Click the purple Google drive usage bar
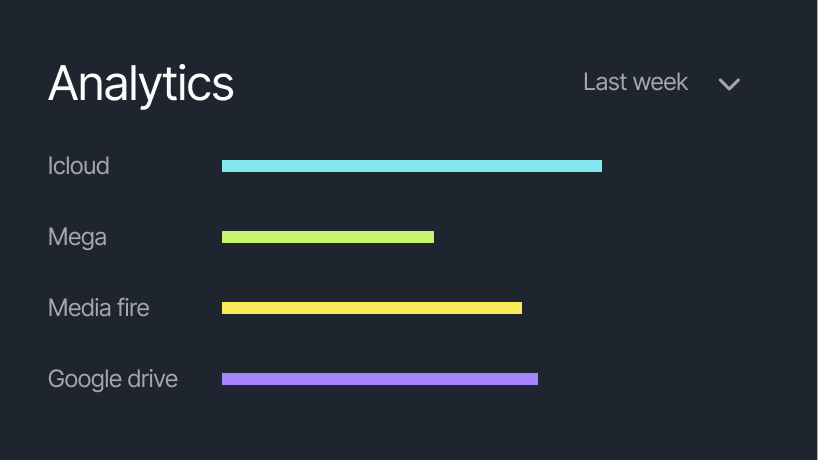Screen dimensions: 818x460 [x=380, y=379]
